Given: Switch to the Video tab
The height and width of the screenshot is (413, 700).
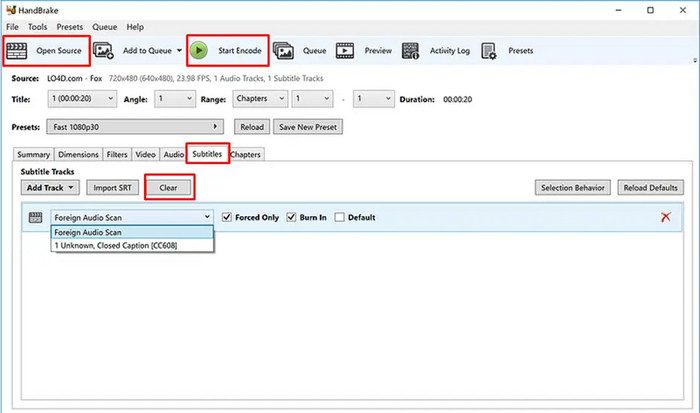Looking at the screenshot, I should point(145,154).
